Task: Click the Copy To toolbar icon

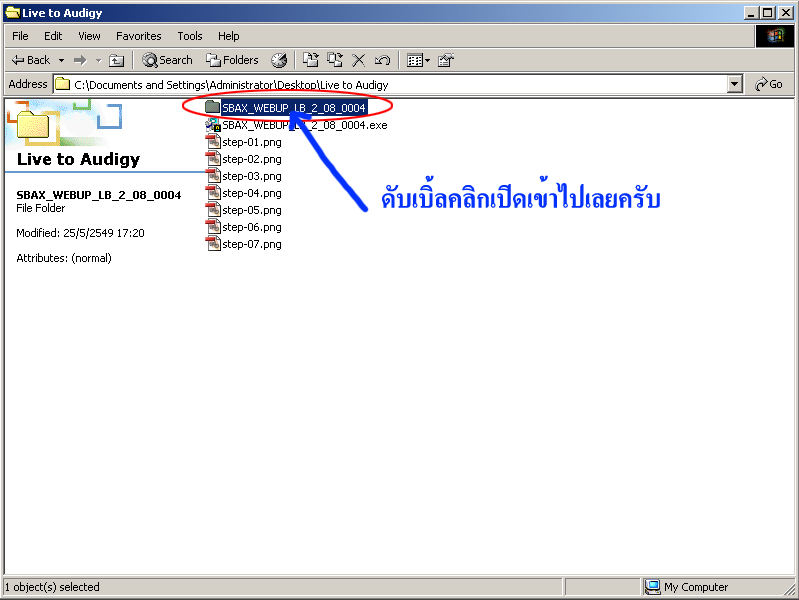Action: [335, 60]
